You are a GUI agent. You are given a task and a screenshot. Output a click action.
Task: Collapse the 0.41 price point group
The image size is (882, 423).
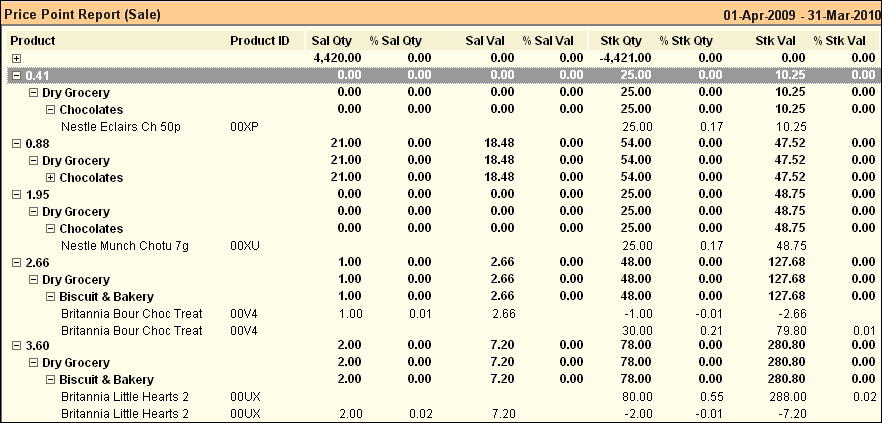[16, 75]
